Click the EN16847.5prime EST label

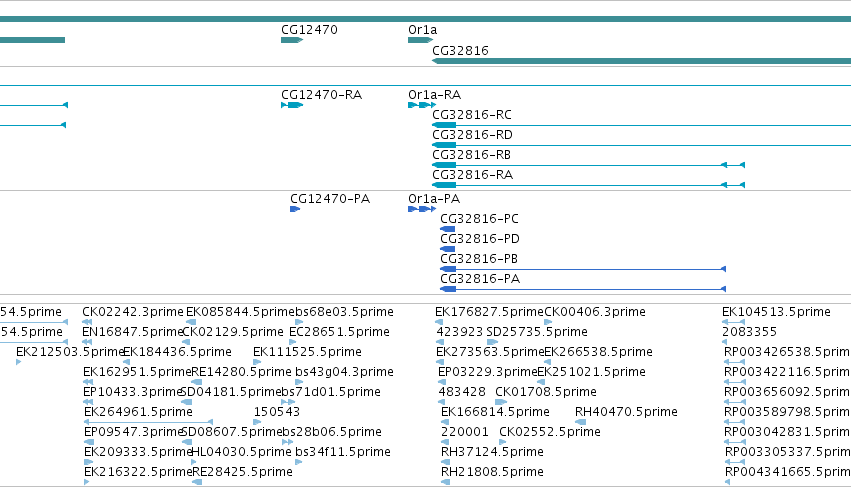(x=133, y=332)
